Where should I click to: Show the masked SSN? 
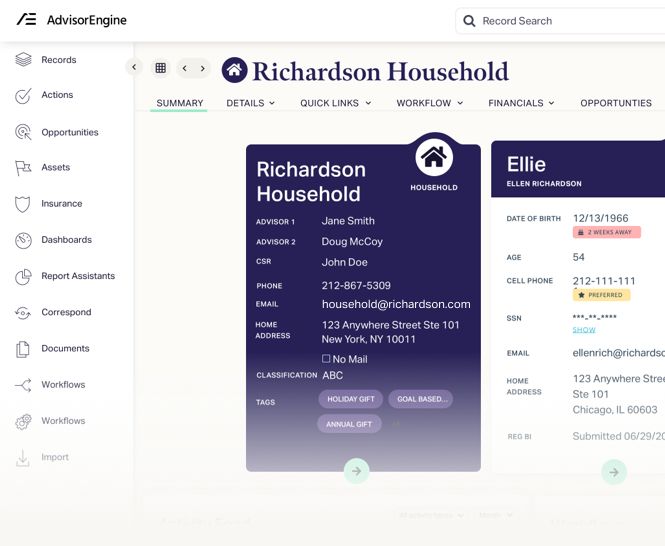click(x=584, y=330)
